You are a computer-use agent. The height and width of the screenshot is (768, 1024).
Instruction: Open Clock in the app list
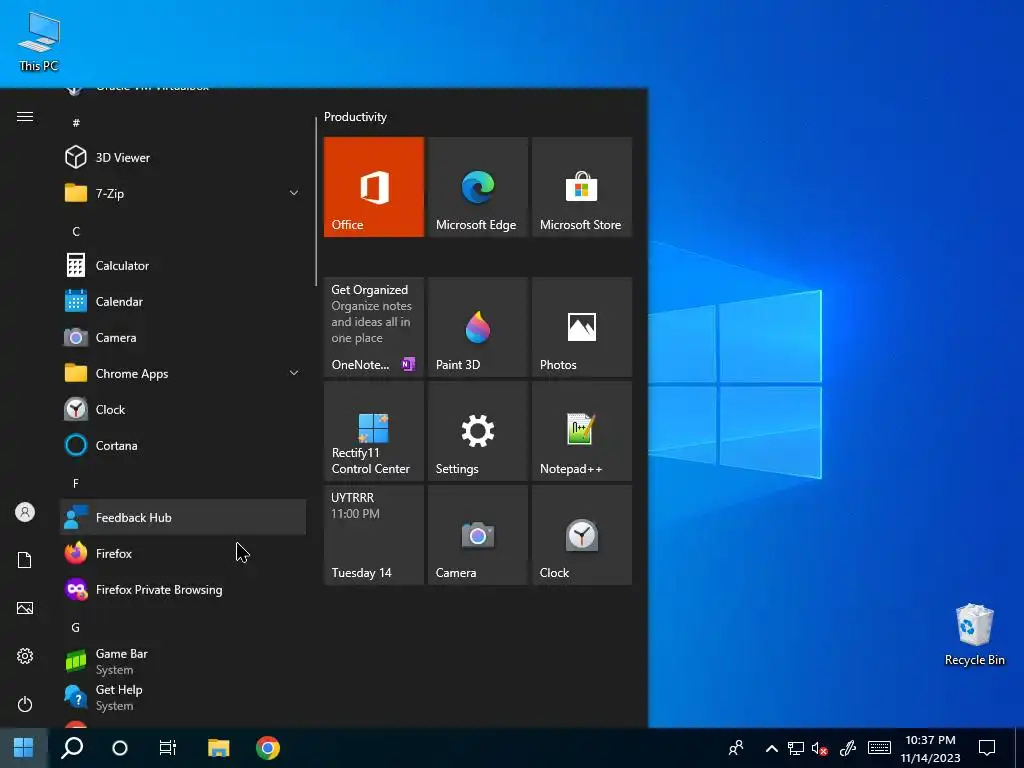coord(183,409)
